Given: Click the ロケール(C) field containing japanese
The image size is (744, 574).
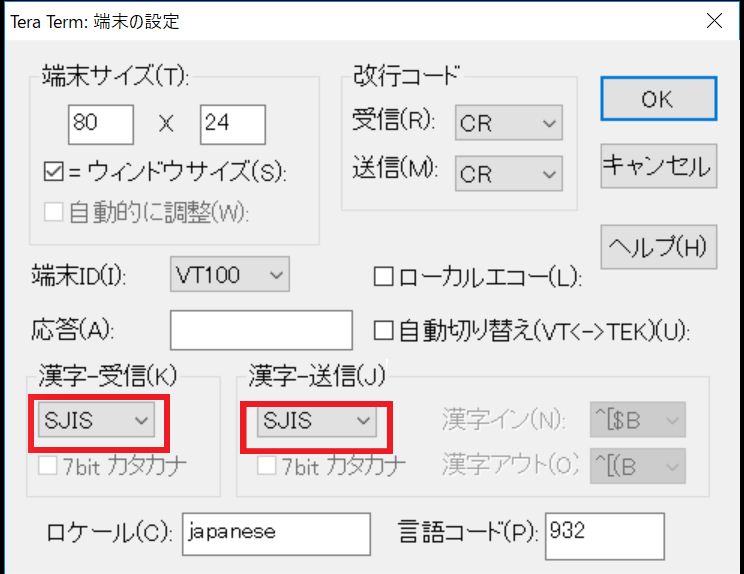Looking at the screenshot, I should coord(276,530).
